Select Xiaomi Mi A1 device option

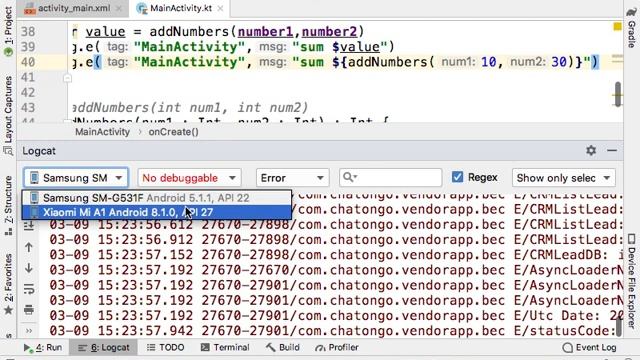[x=157, y=212]
